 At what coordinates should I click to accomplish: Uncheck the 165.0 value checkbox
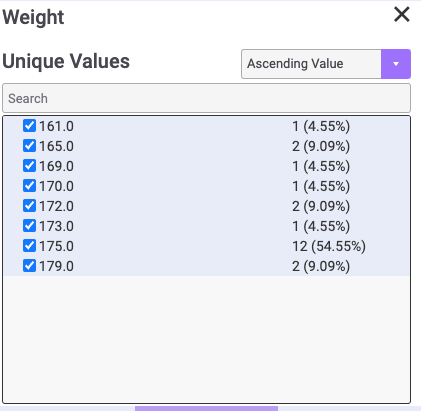point(29,146)
